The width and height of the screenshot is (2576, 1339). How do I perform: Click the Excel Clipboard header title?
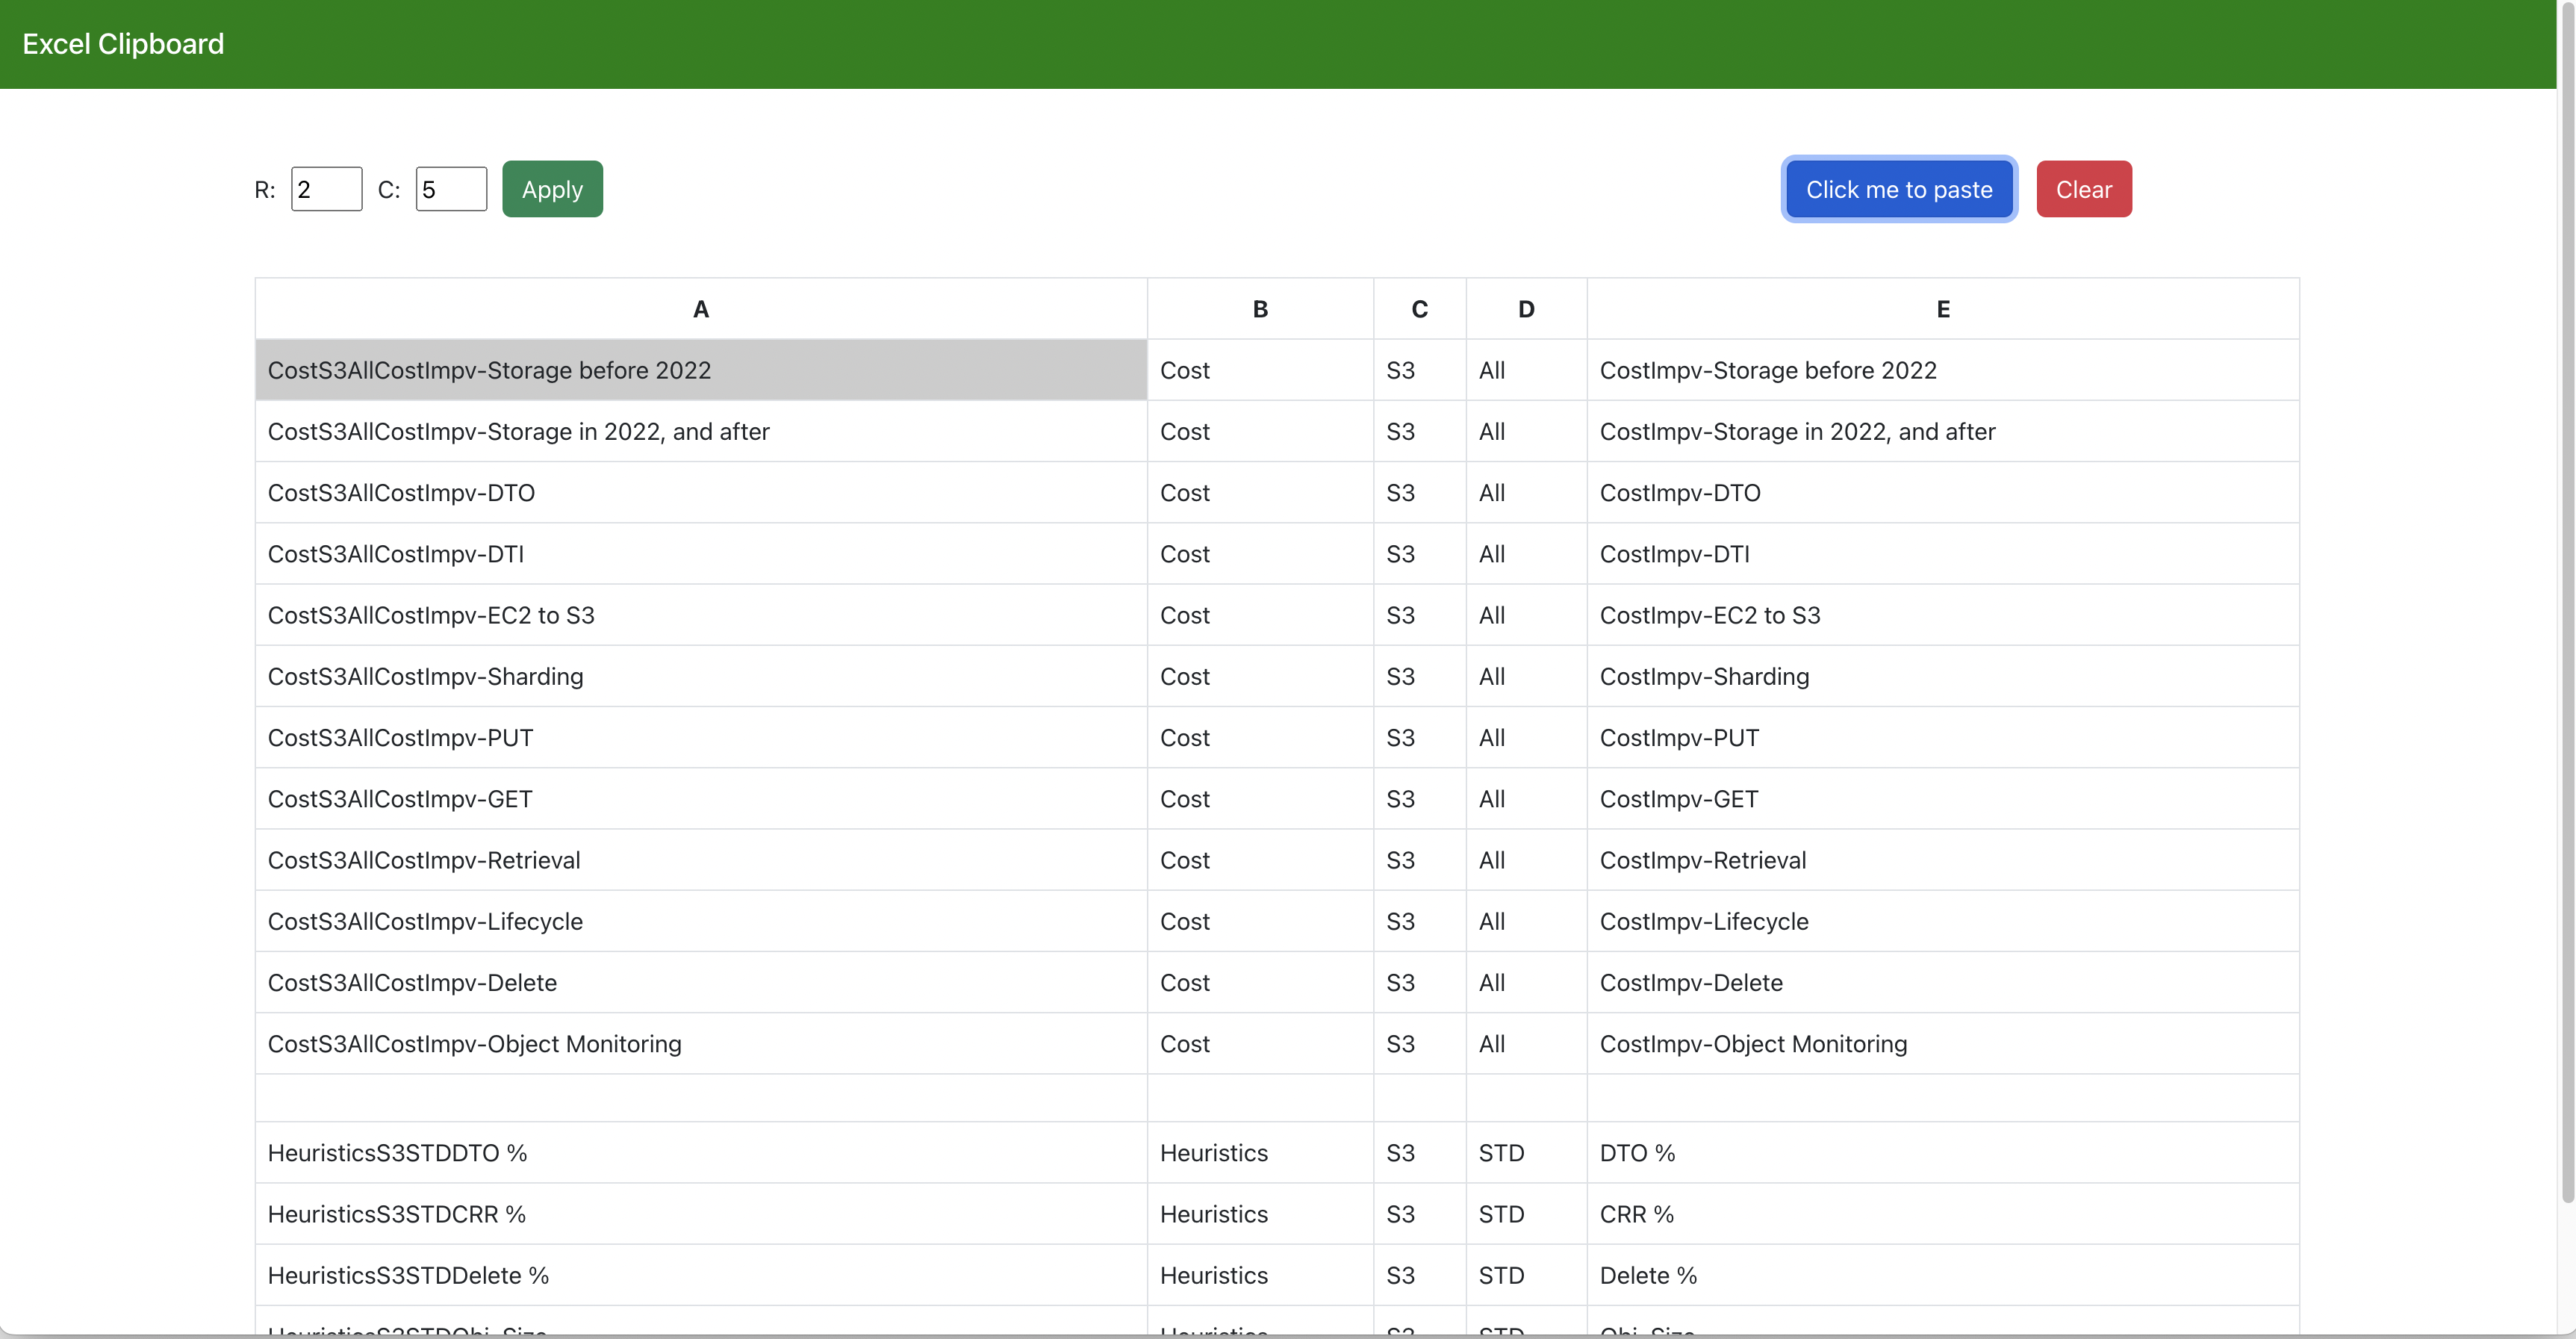[x=123, y=44]
